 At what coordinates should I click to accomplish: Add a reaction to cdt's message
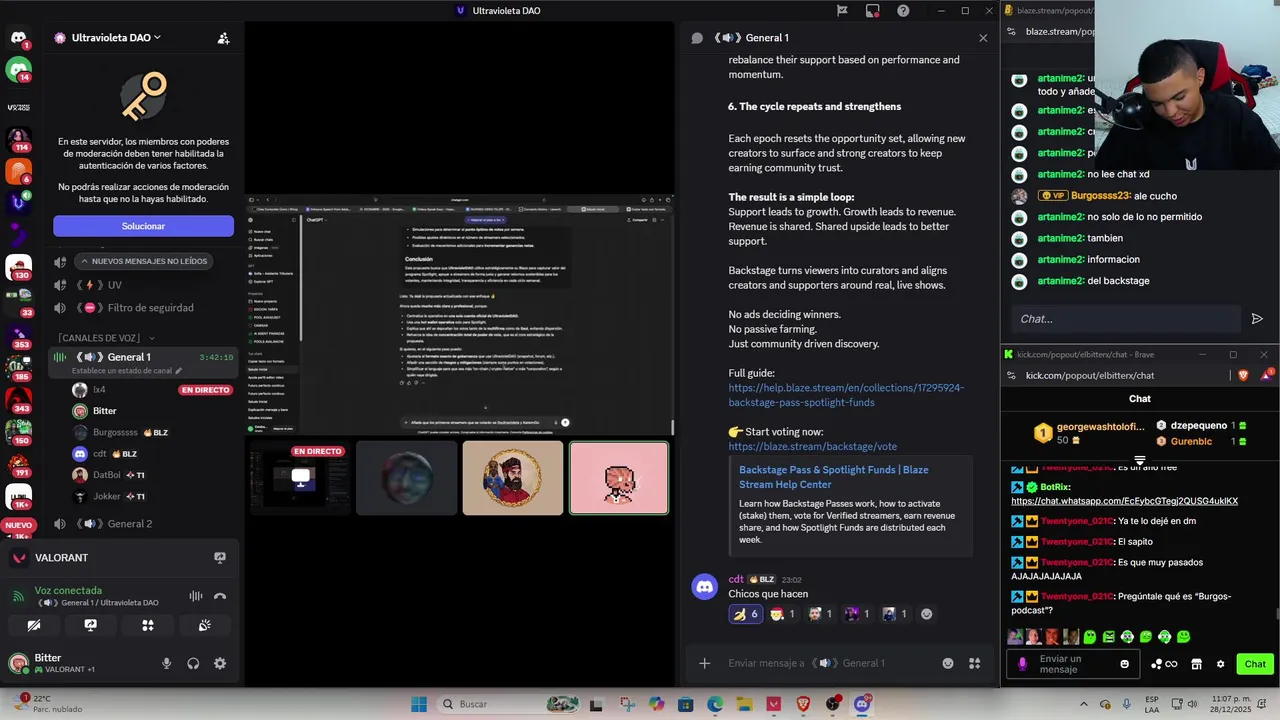(926, 614)
